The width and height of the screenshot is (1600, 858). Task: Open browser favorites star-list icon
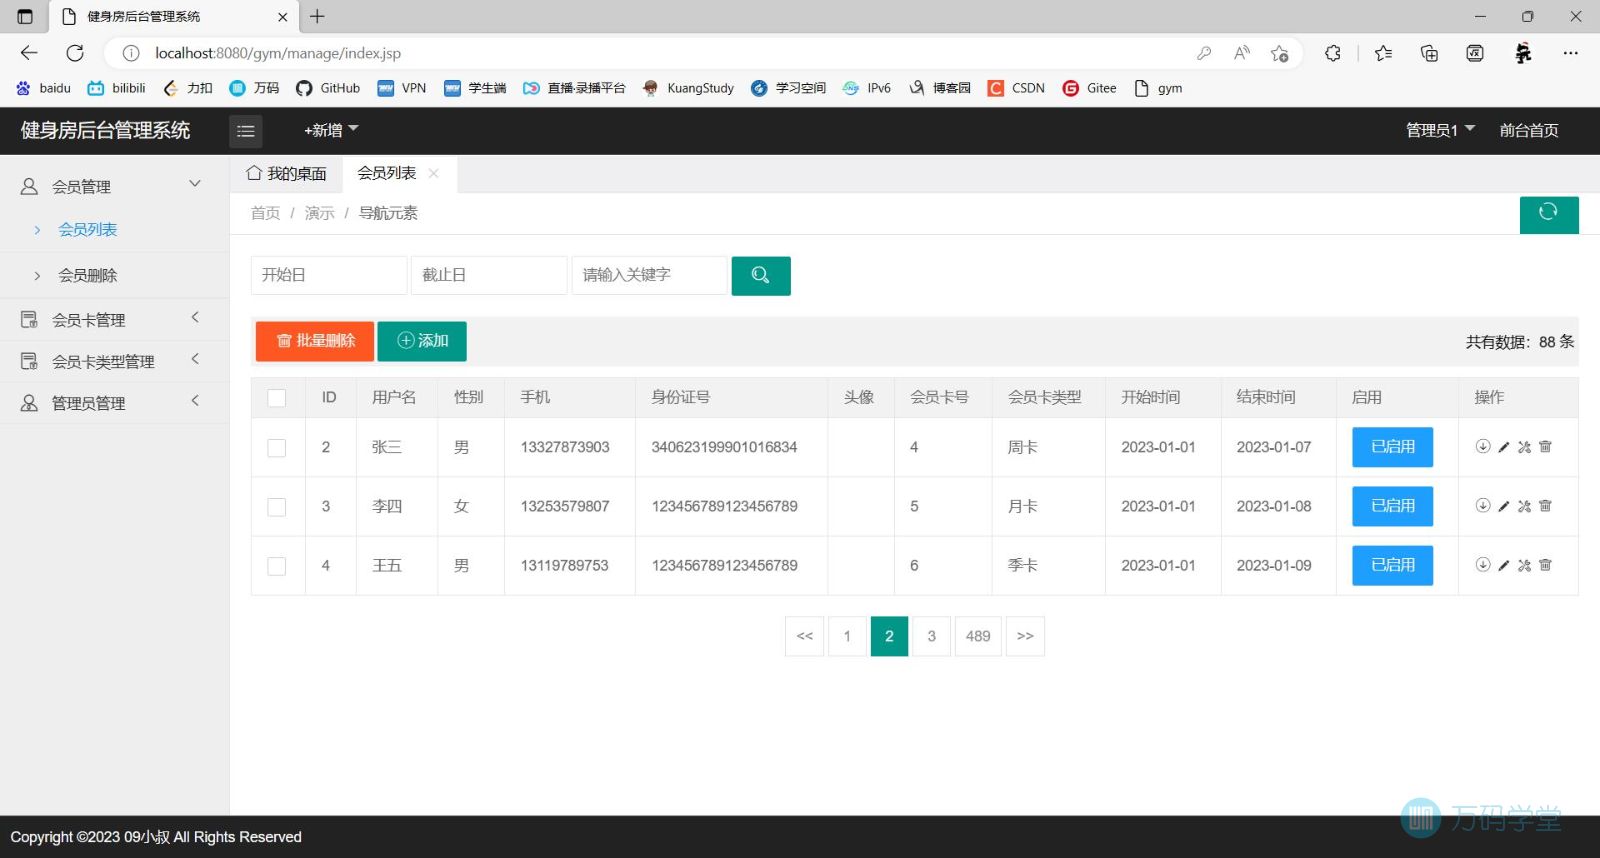[x=1383, y=53]
